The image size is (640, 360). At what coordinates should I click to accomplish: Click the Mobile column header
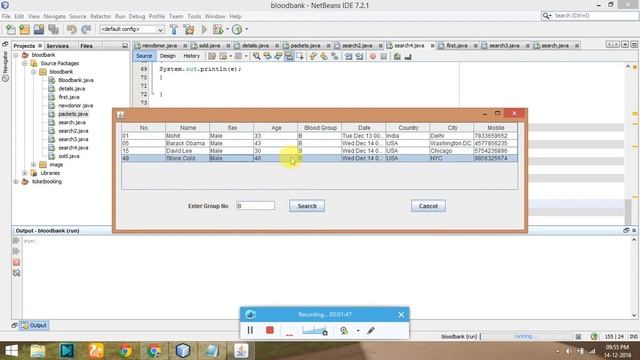click(496, 128)
